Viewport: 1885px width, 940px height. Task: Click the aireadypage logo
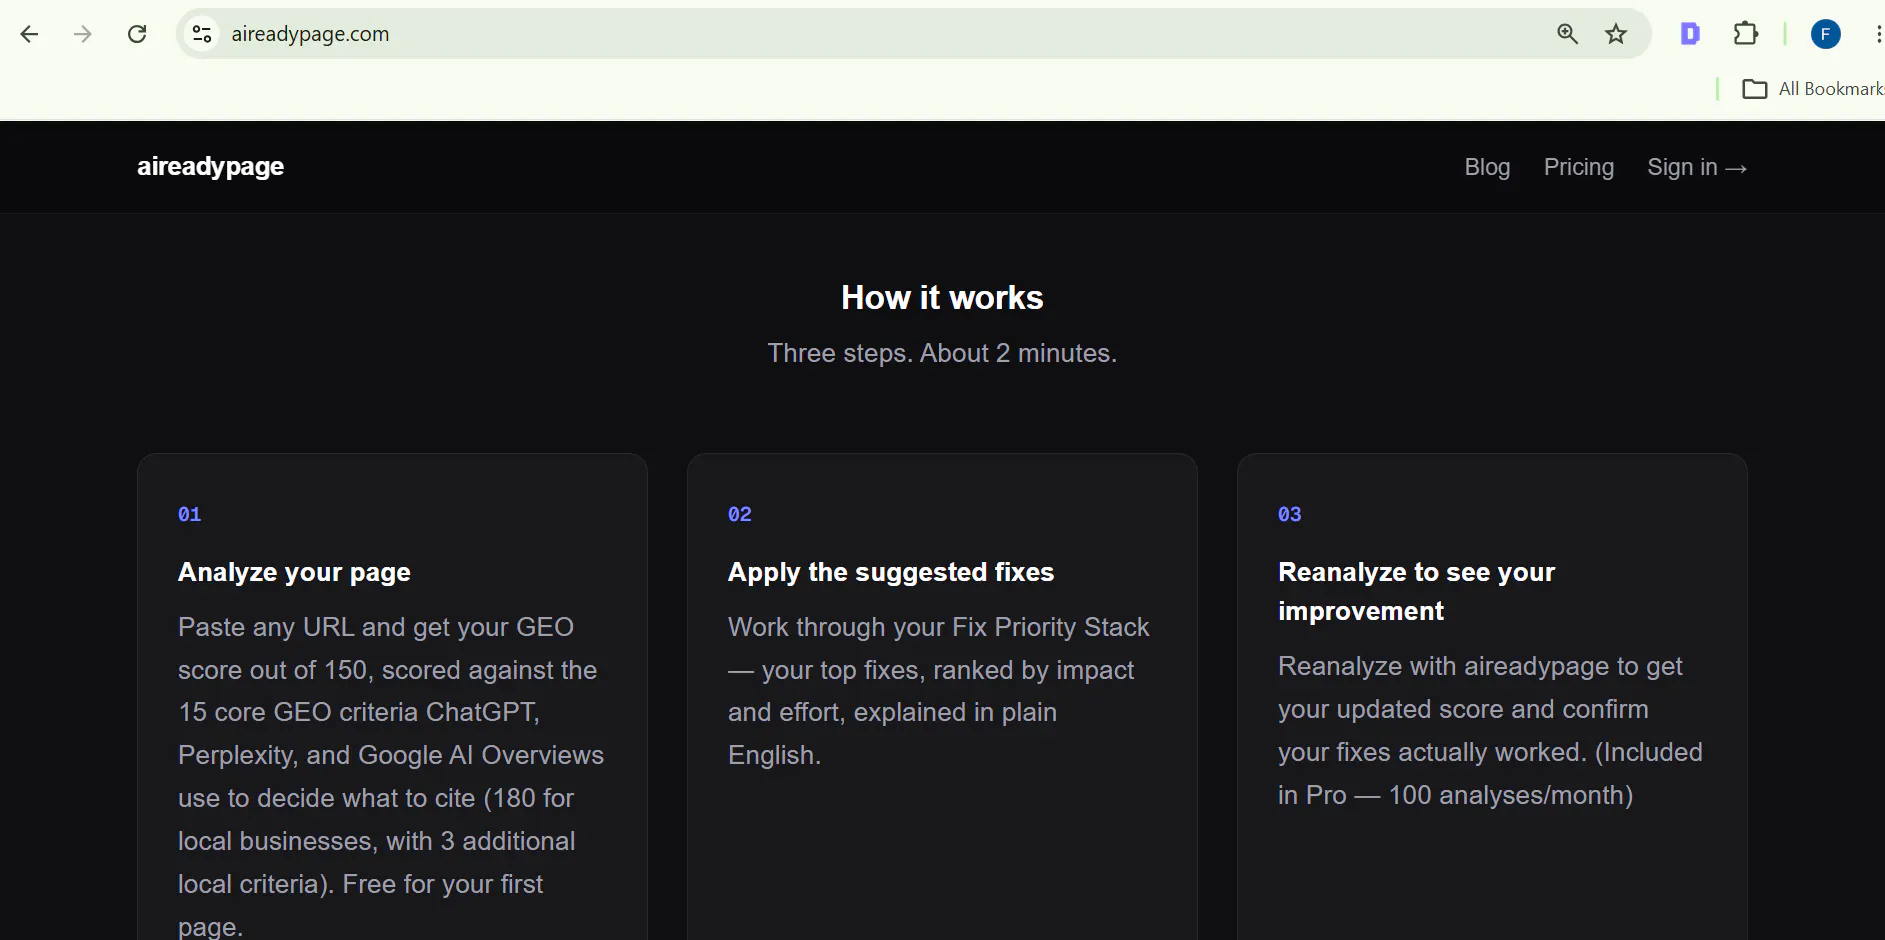coord(211,167)
